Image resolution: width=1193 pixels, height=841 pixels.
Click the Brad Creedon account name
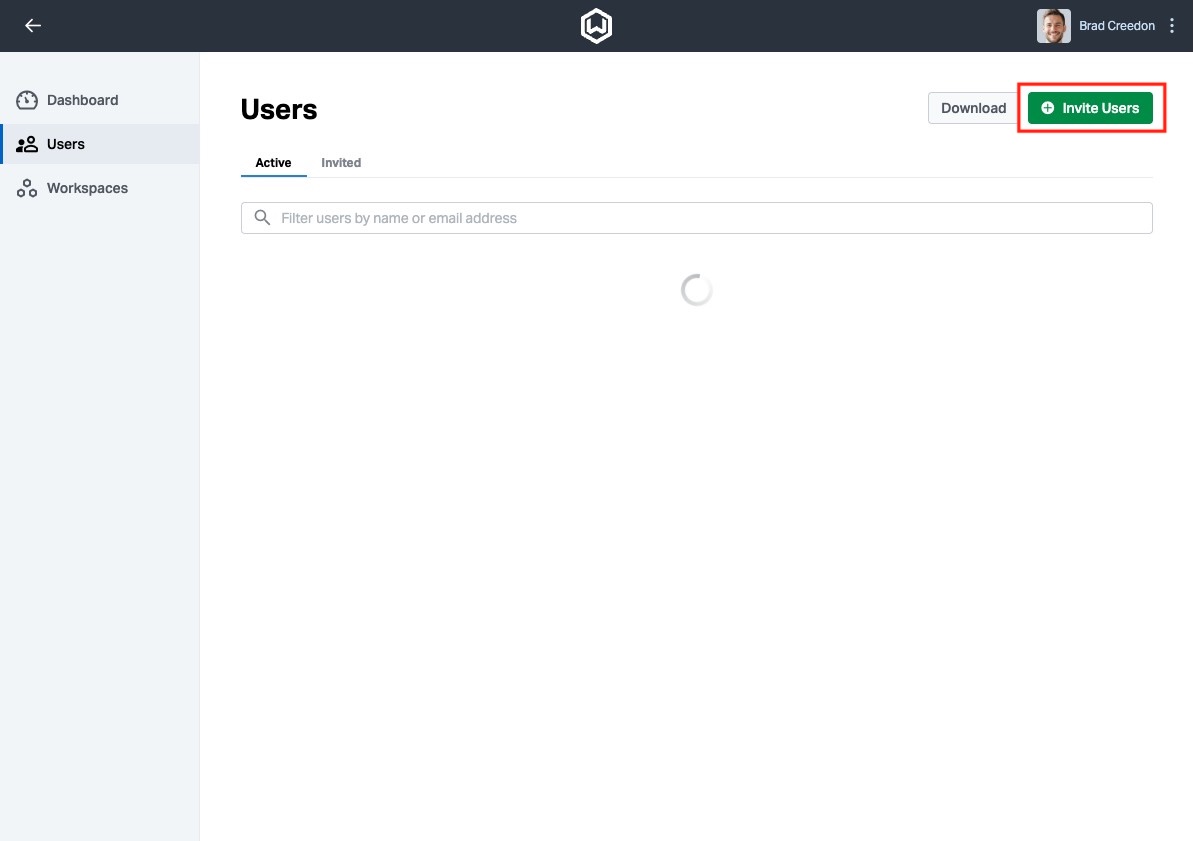click(1116, 25)
